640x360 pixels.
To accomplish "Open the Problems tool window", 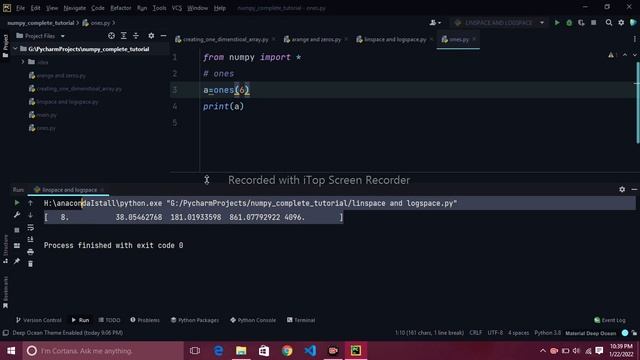I will coord(145,320).
